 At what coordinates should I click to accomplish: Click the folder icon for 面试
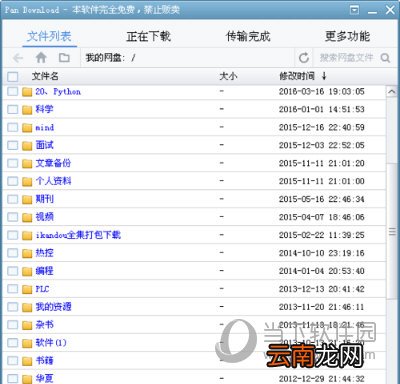(x=27, y=146)
